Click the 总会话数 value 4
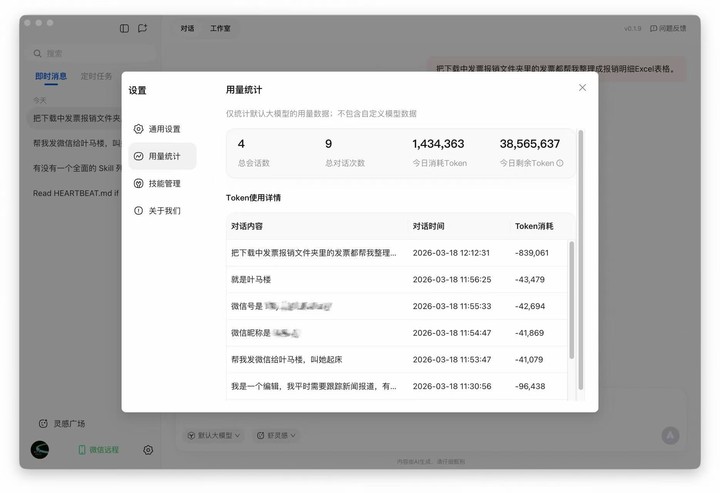The height and width of the screenshot is (493, 720). [x=241, y=144]
